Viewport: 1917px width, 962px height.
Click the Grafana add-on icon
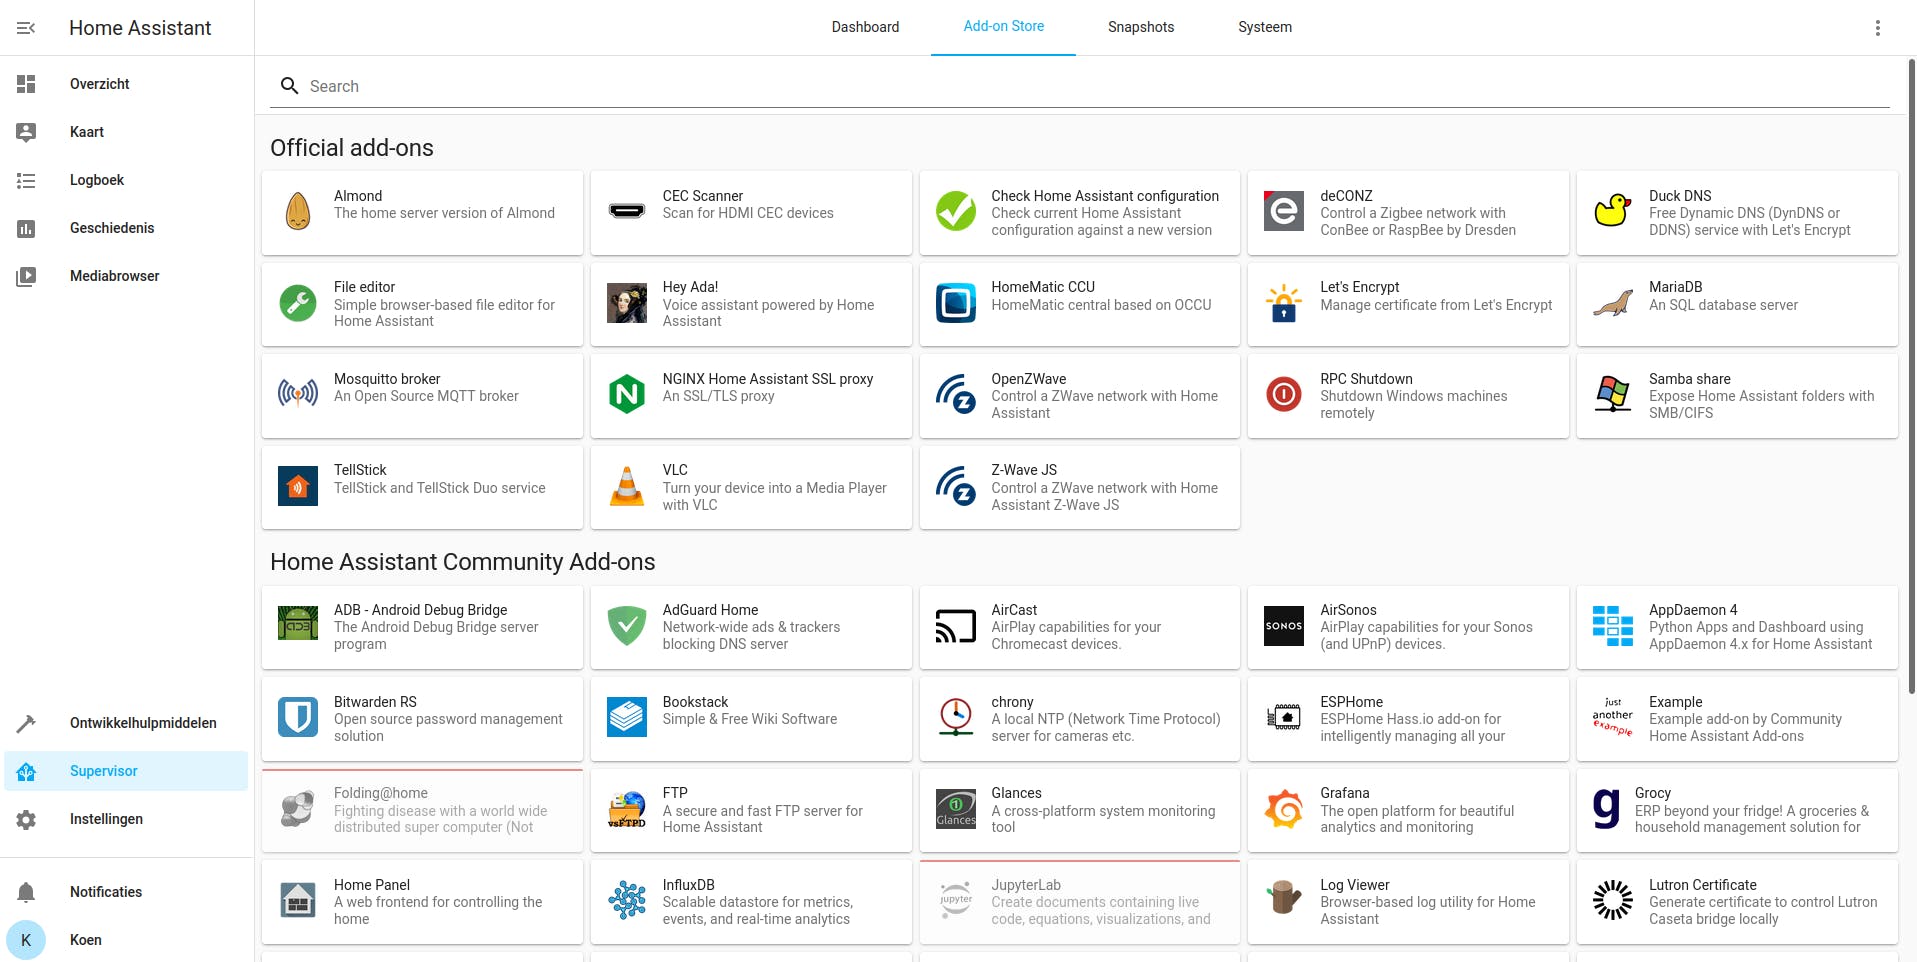click(x=1284, y=809)
